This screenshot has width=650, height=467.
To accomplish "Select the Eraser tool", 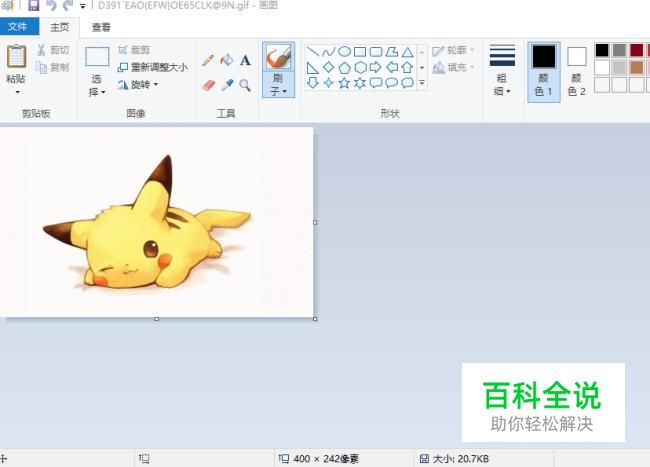I will pyautogui.click(x=209, y=85).
